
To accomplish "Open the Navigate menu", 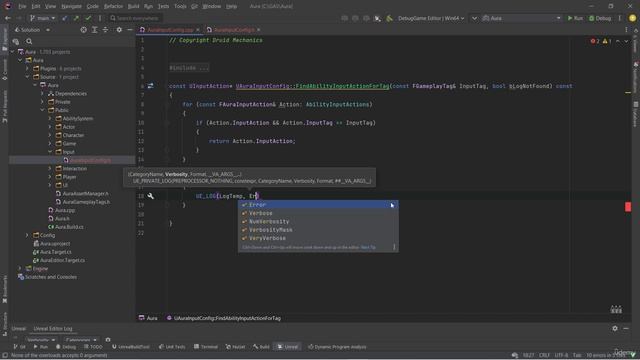I will 71,6.
